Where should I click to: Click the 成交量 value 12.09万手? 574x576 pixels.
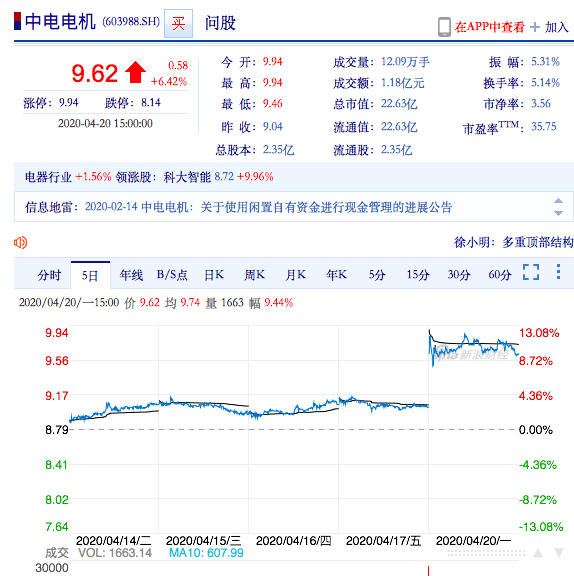tap(405, 62)
